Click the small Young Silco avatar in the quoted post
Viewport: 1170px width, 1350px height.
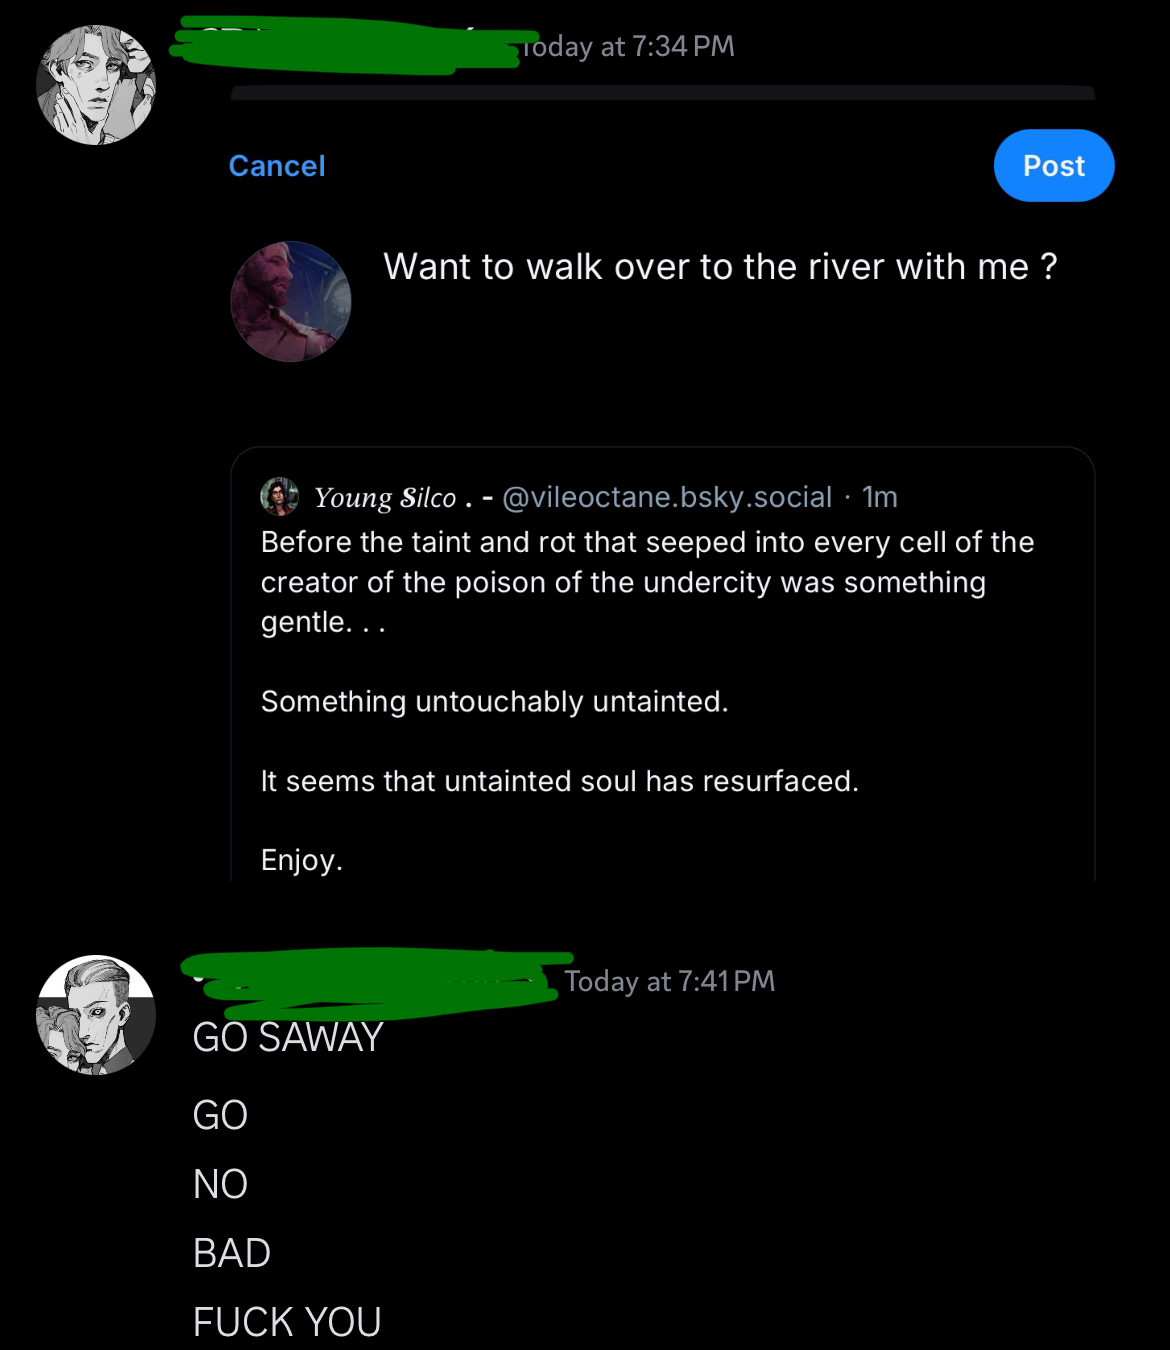[x=279, y=496]
